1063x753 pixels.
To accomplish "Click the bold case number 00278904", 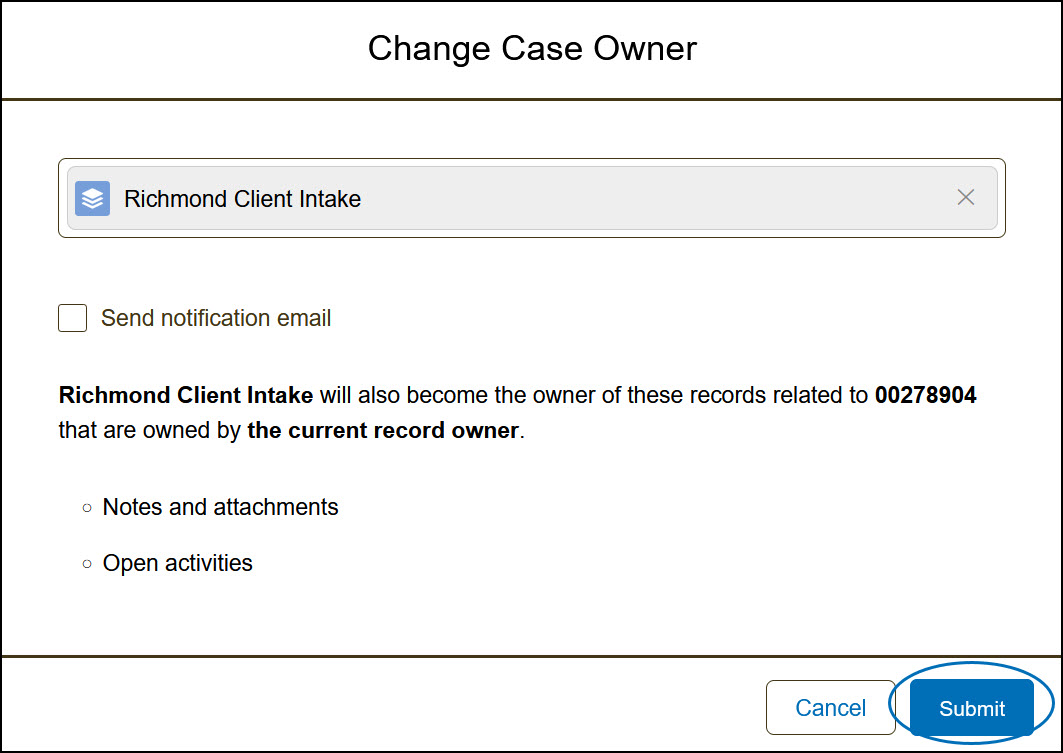I will (x=925, y=395).
